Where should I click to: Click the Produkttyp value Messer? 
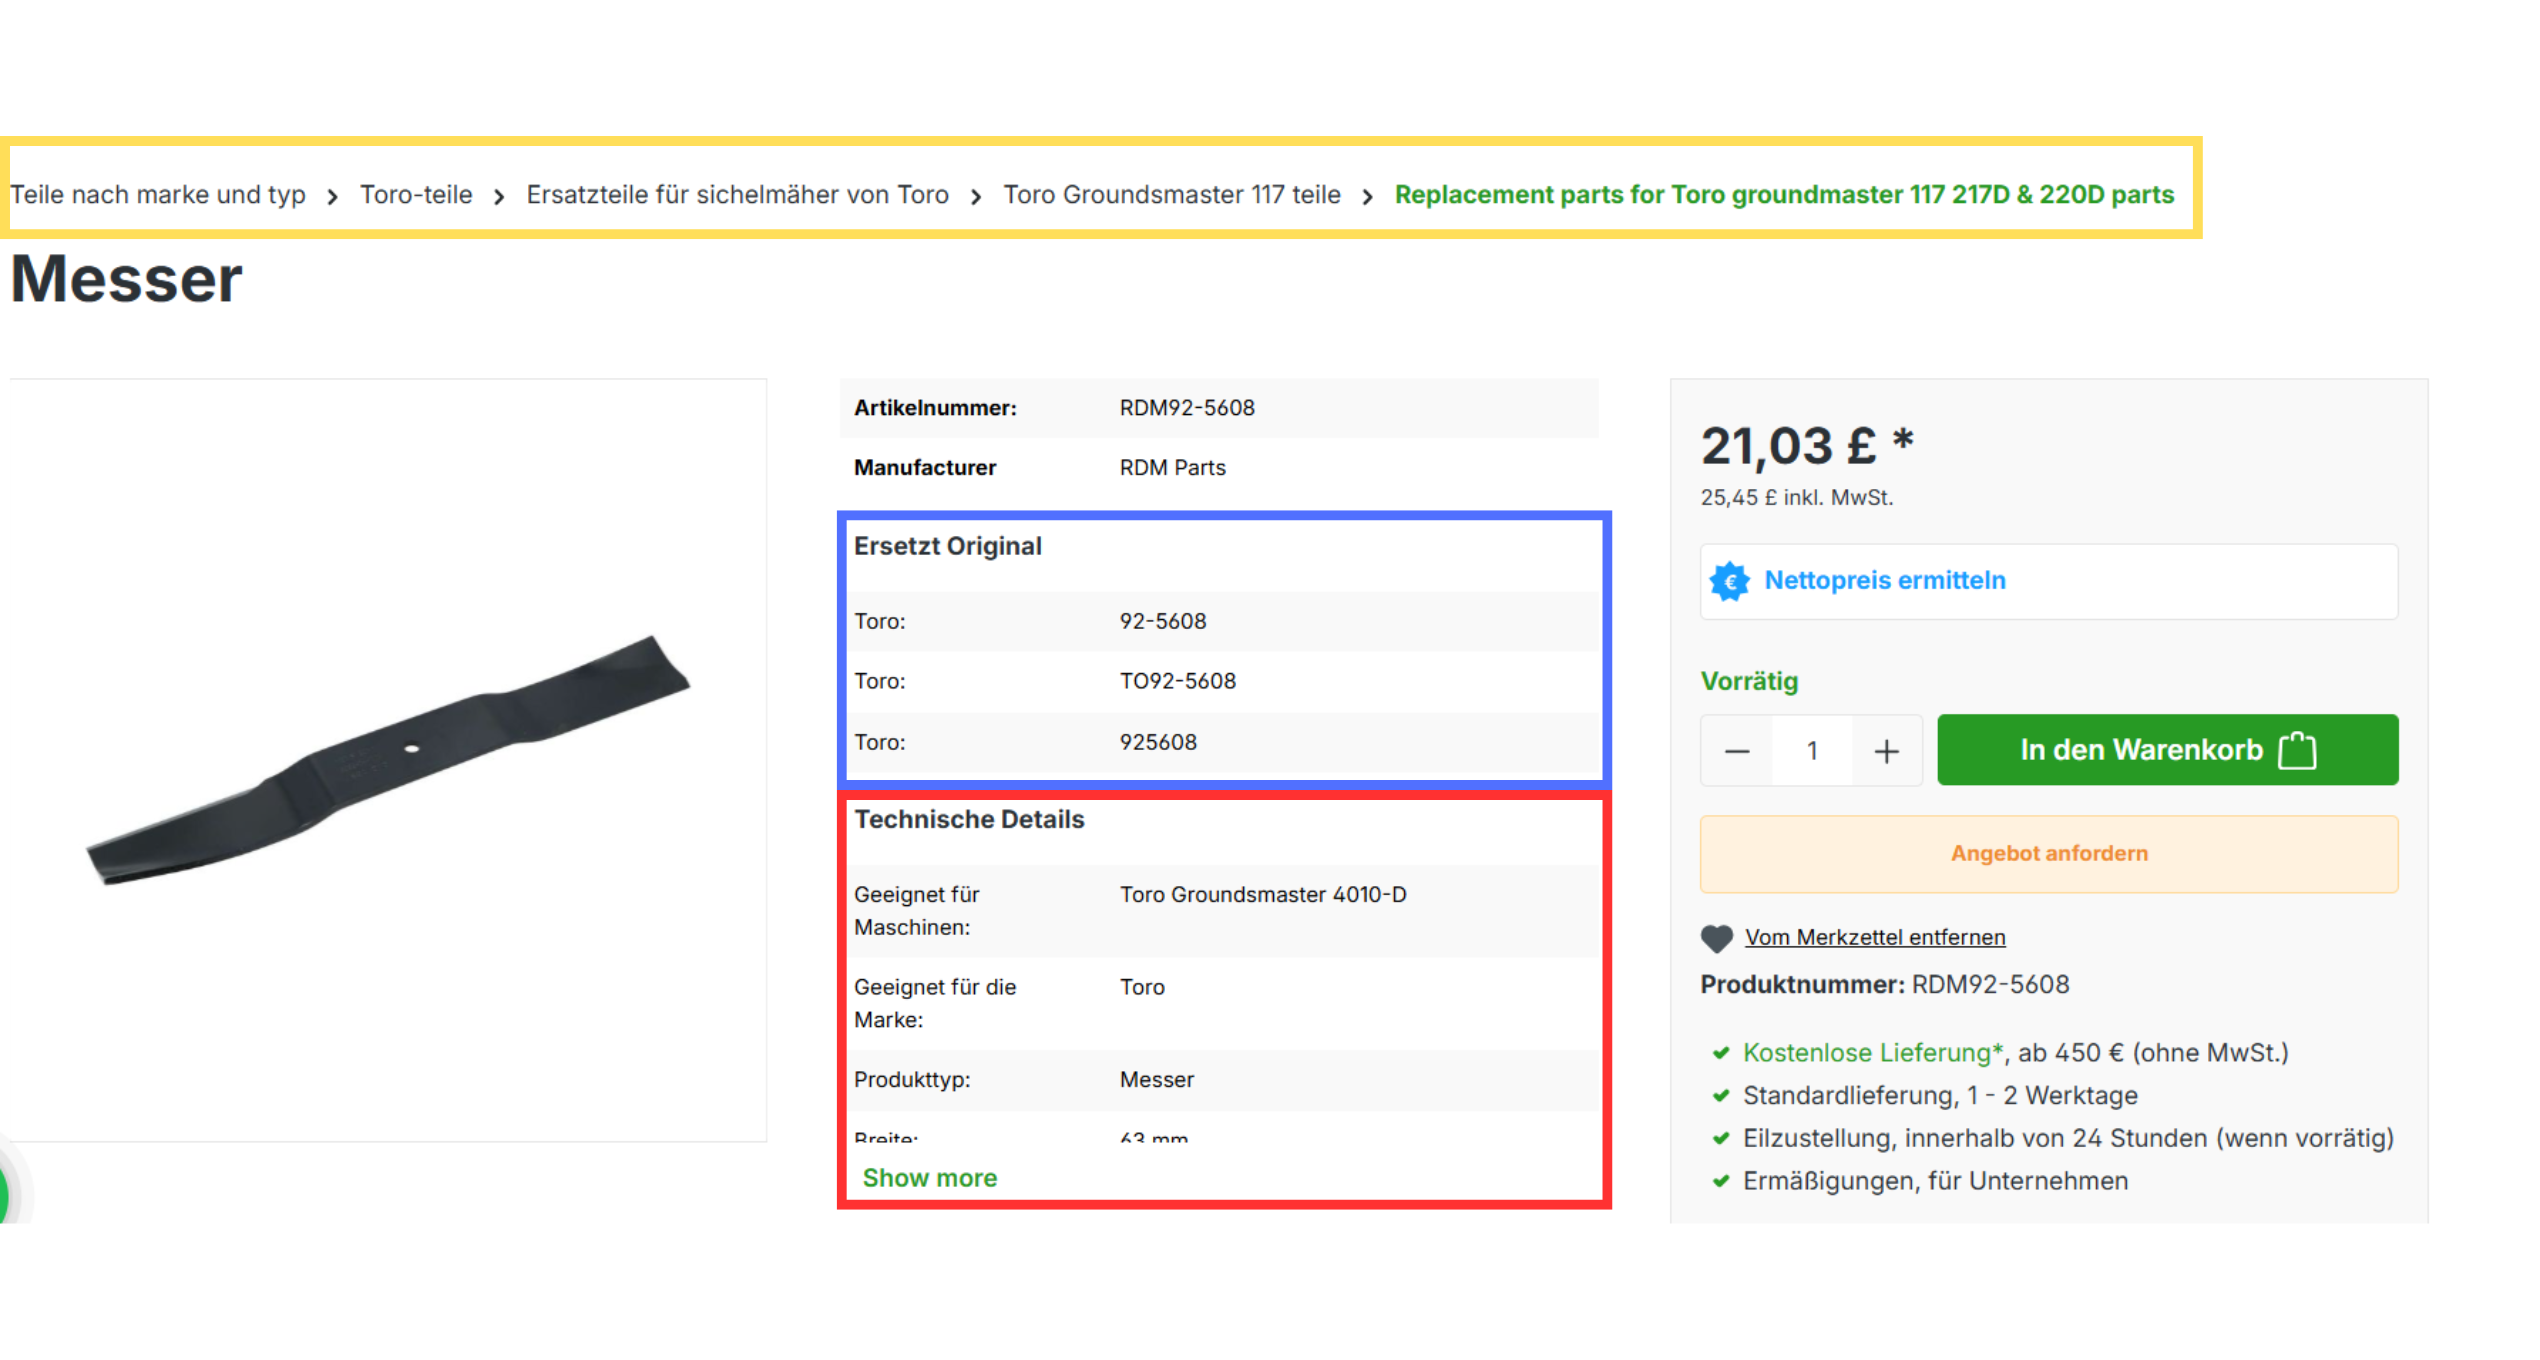(x=1157, y=1079)
